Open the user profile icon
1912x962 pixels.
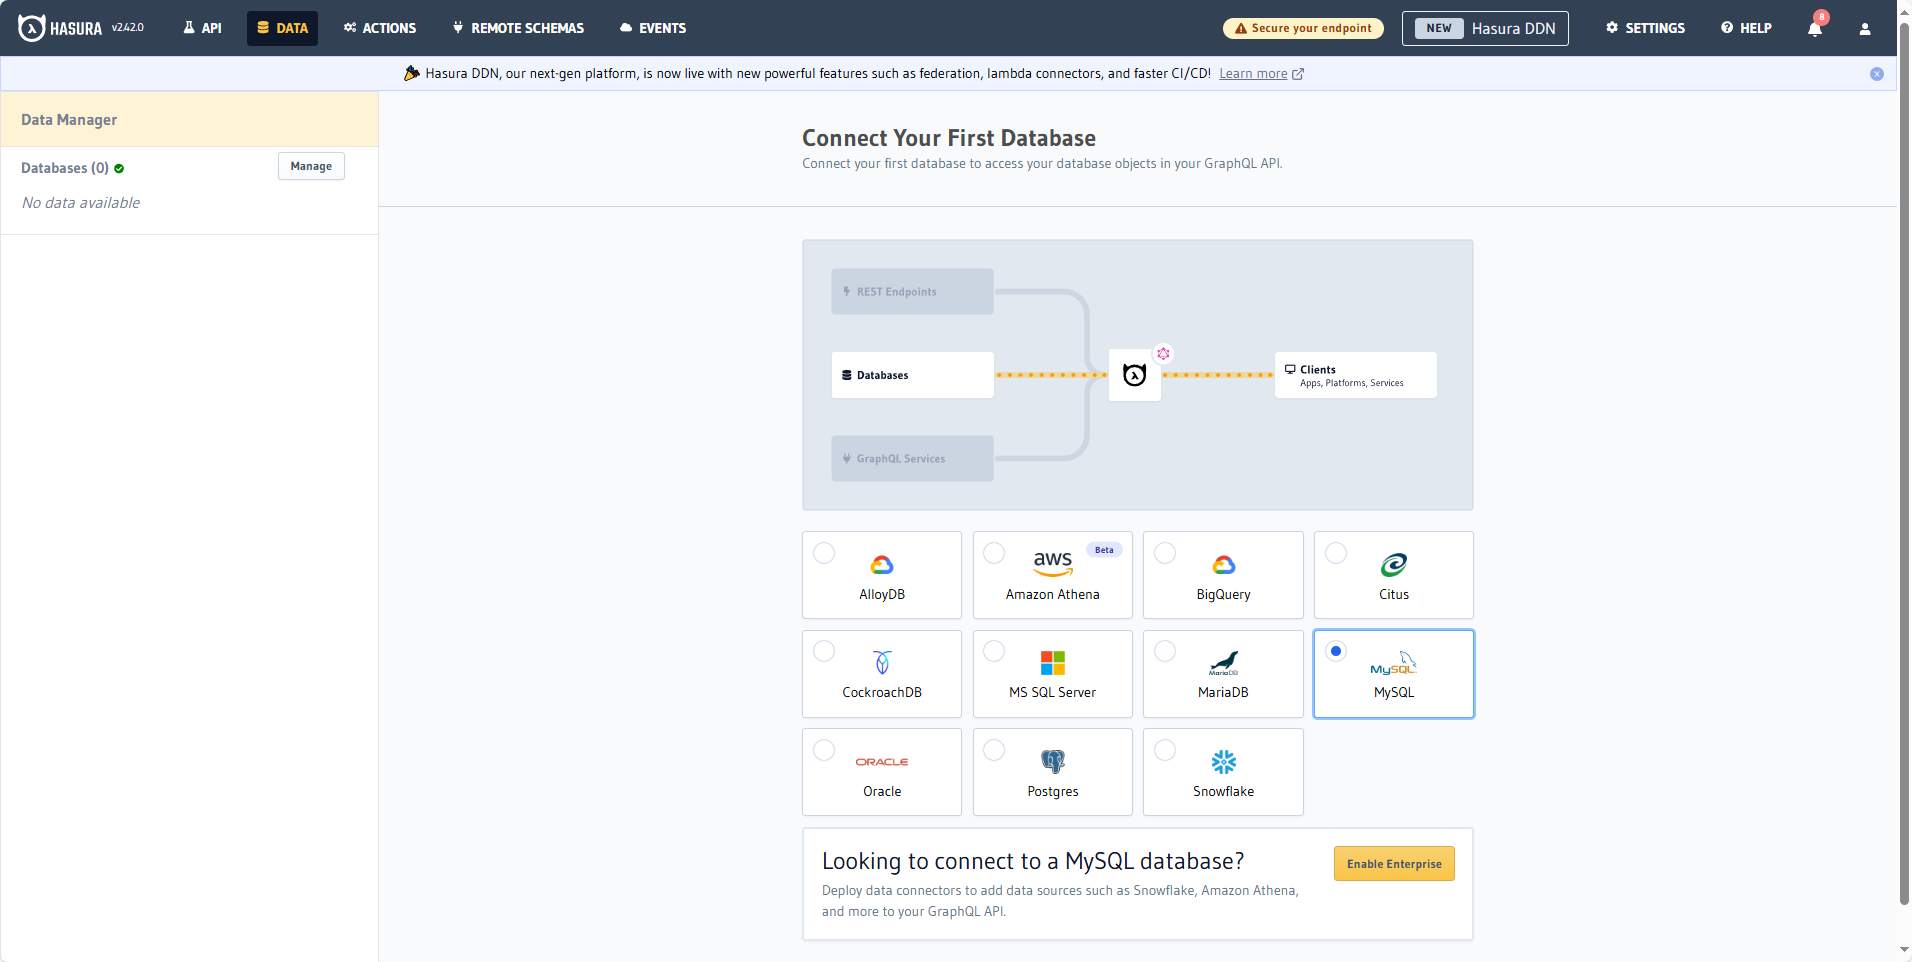1865,29
